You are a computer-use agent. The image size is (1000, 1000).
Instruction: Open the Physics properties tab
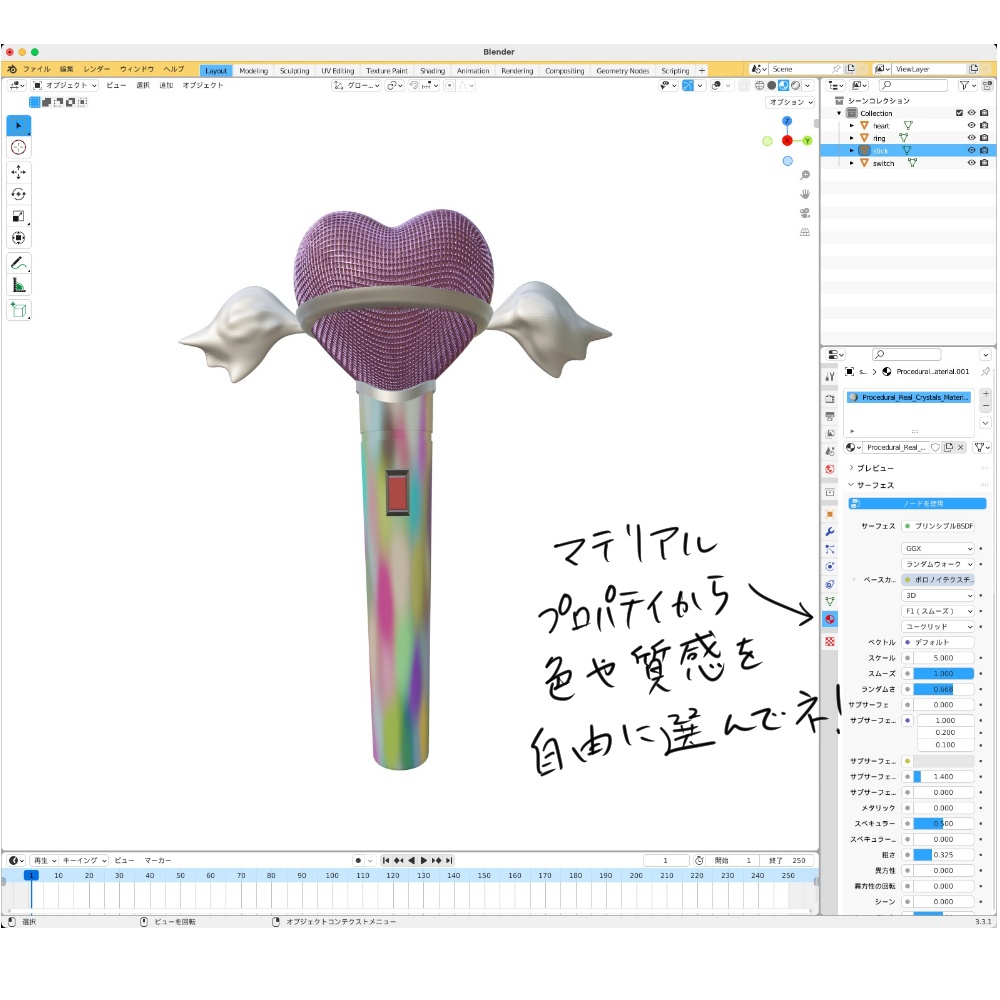tap(830, 567)
